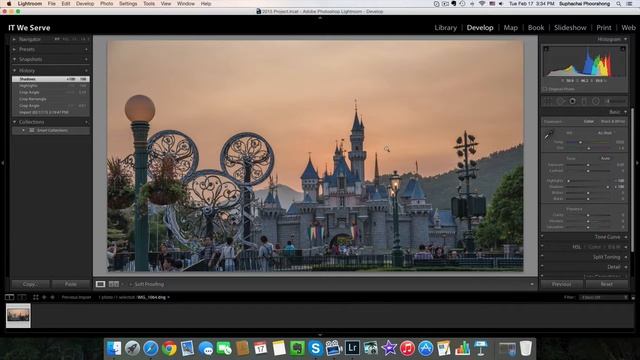Open Finder from the Dock

pos(114,348)
